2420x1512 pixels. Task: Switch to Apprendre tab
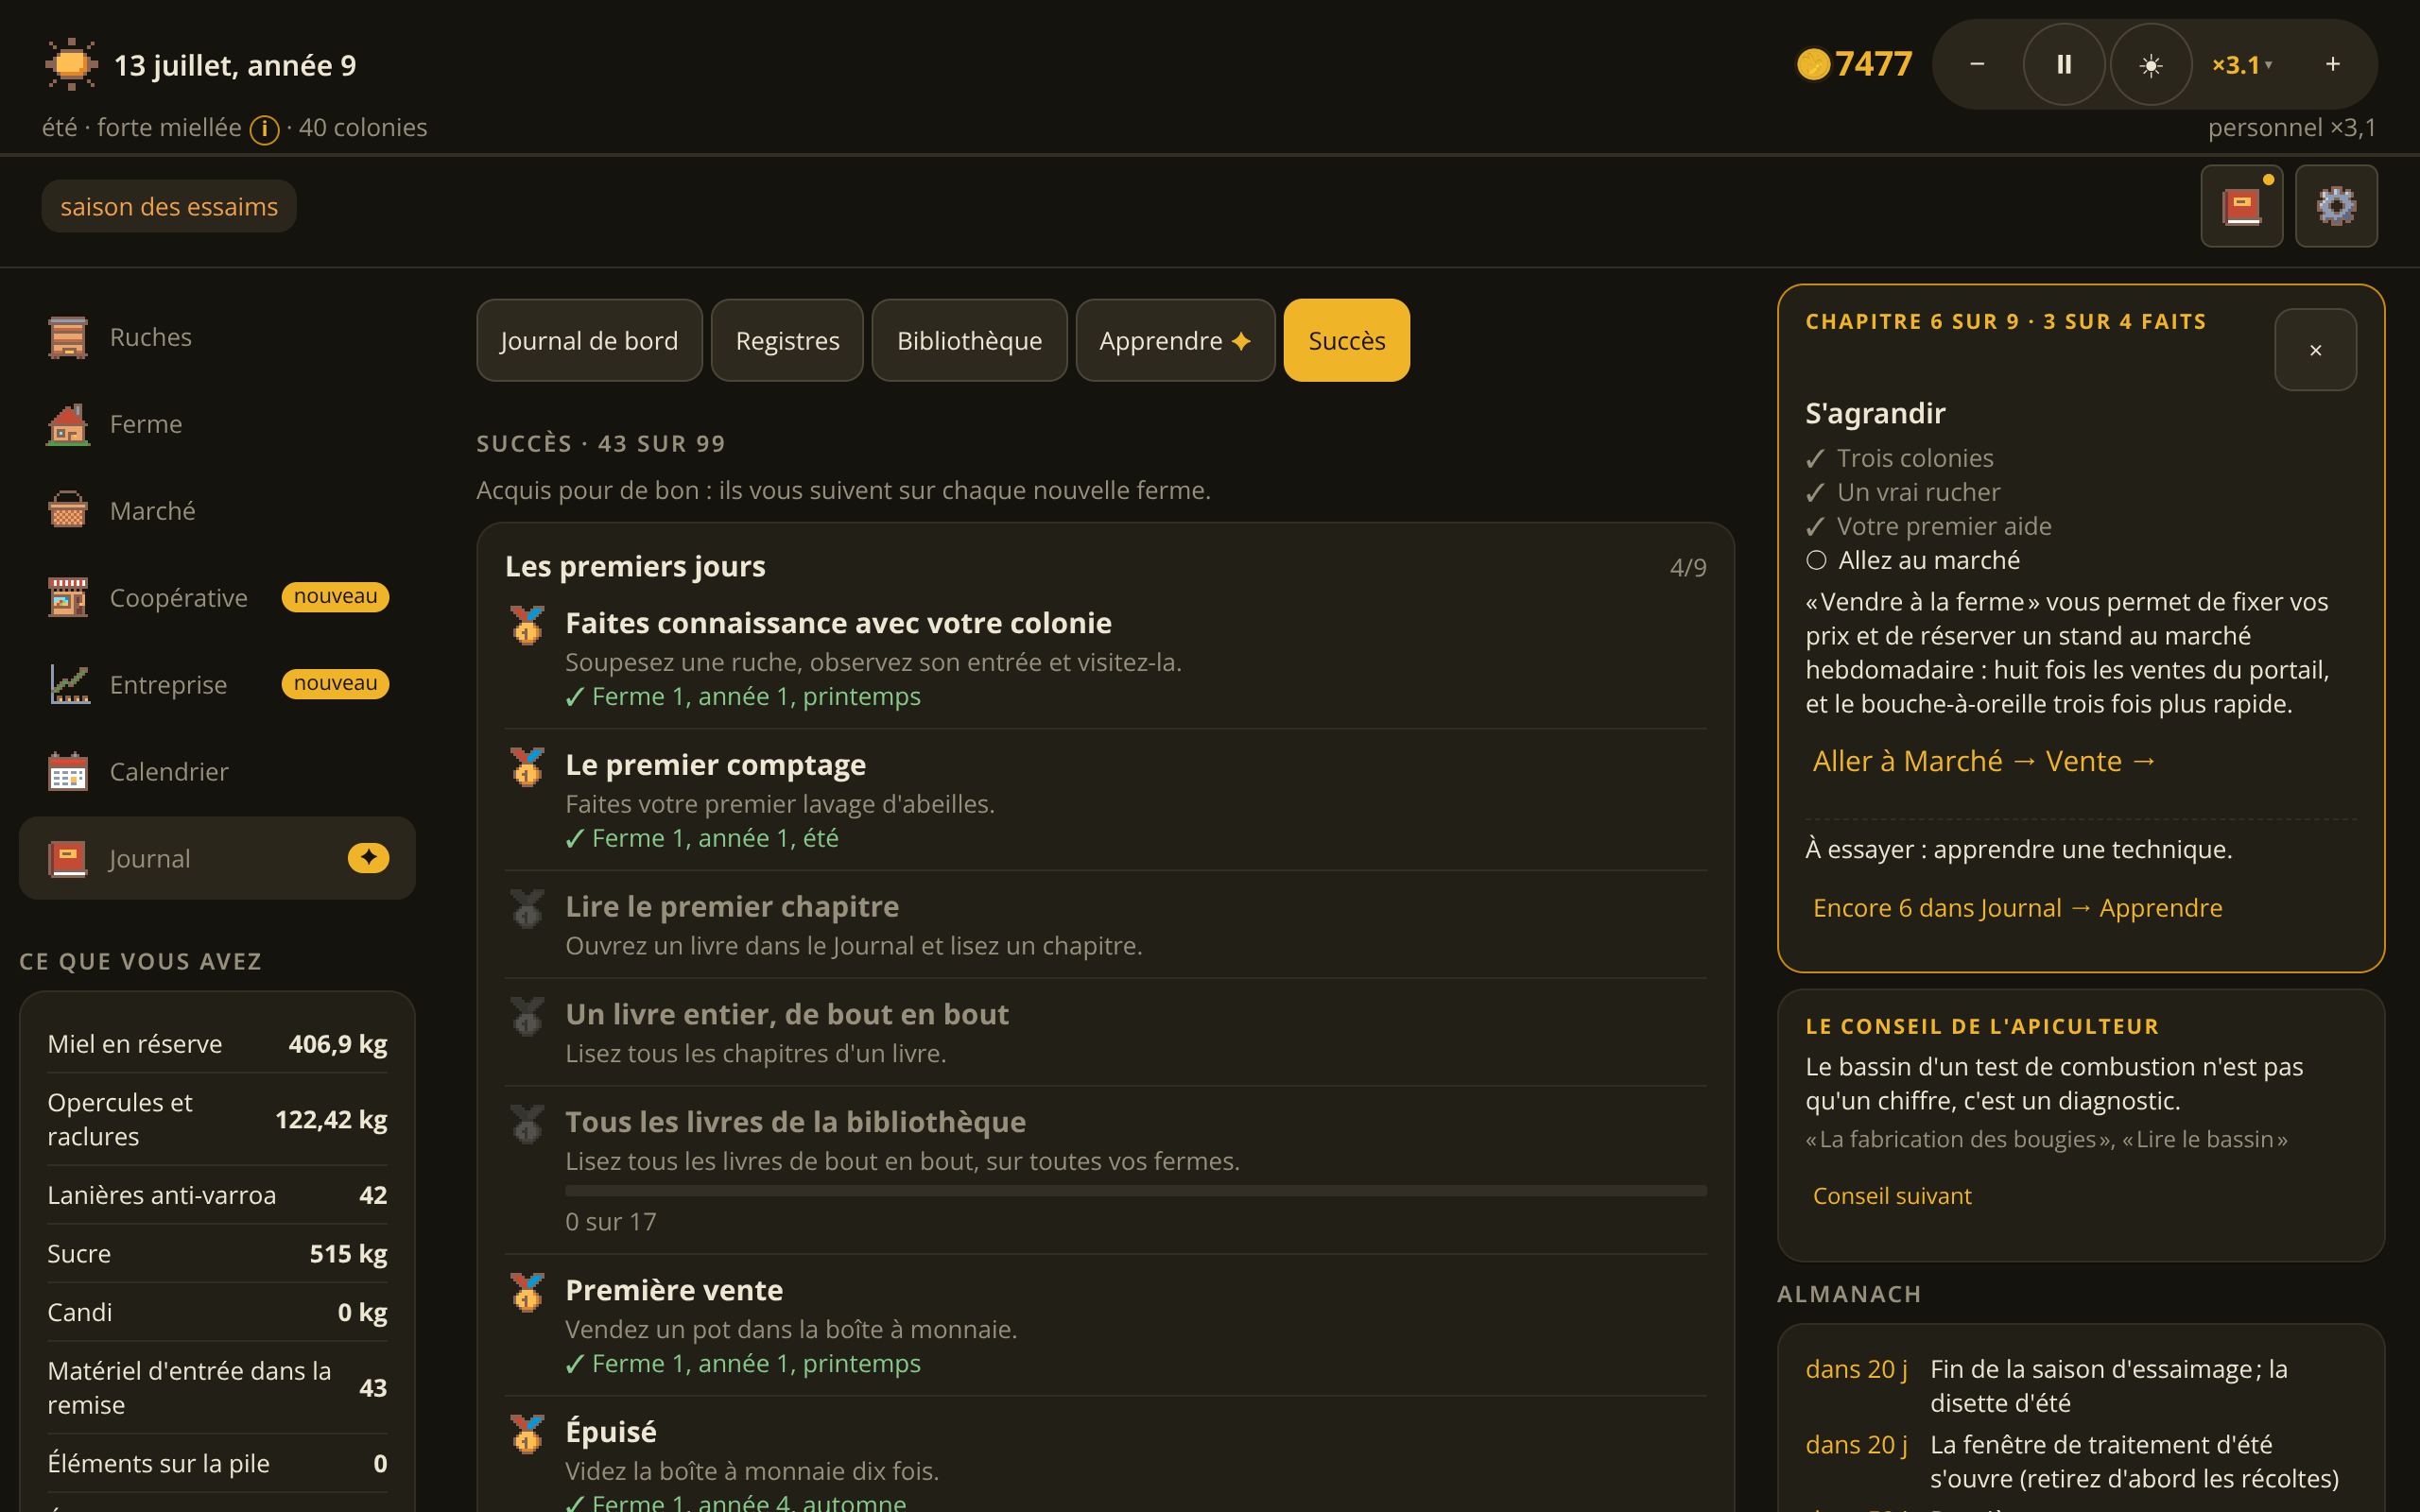click(x=1175, y=340)
